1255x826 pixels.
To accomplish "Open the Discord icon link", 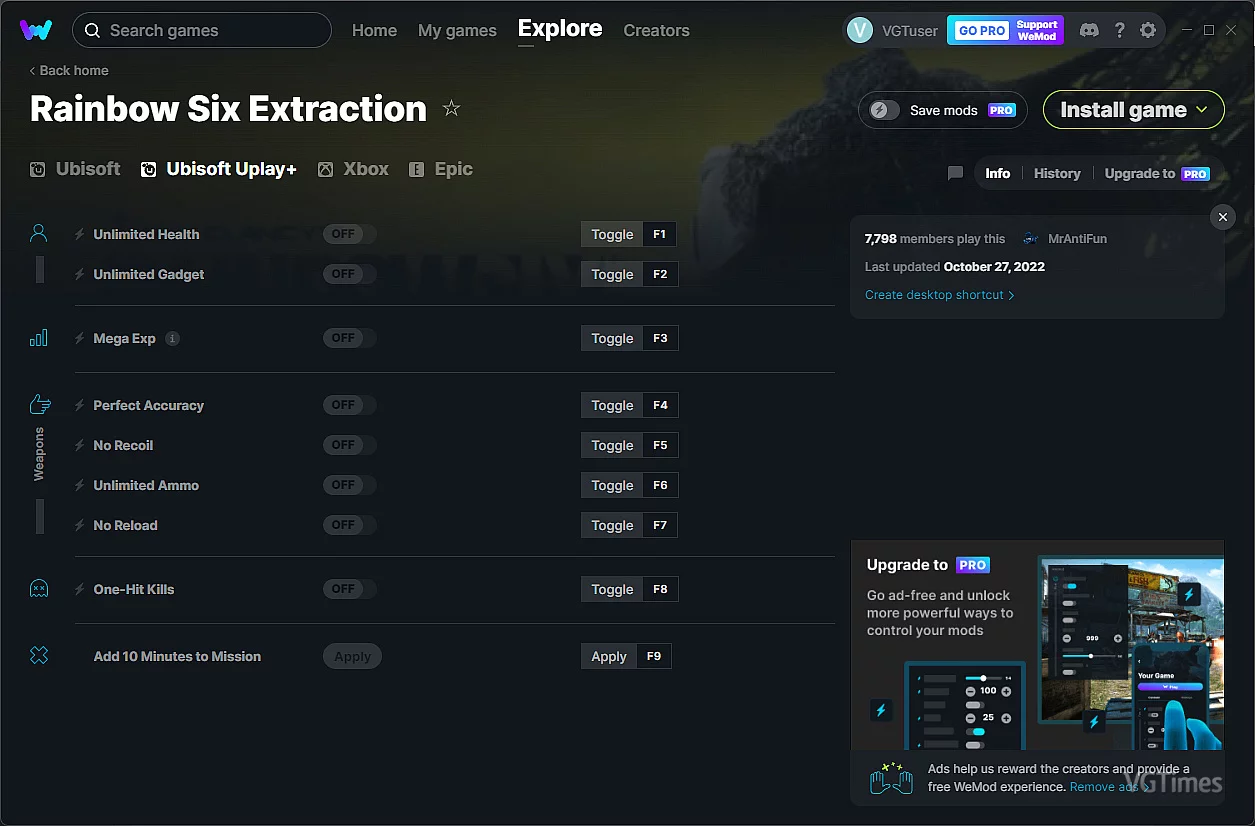I will click(x=1089, y=30).
